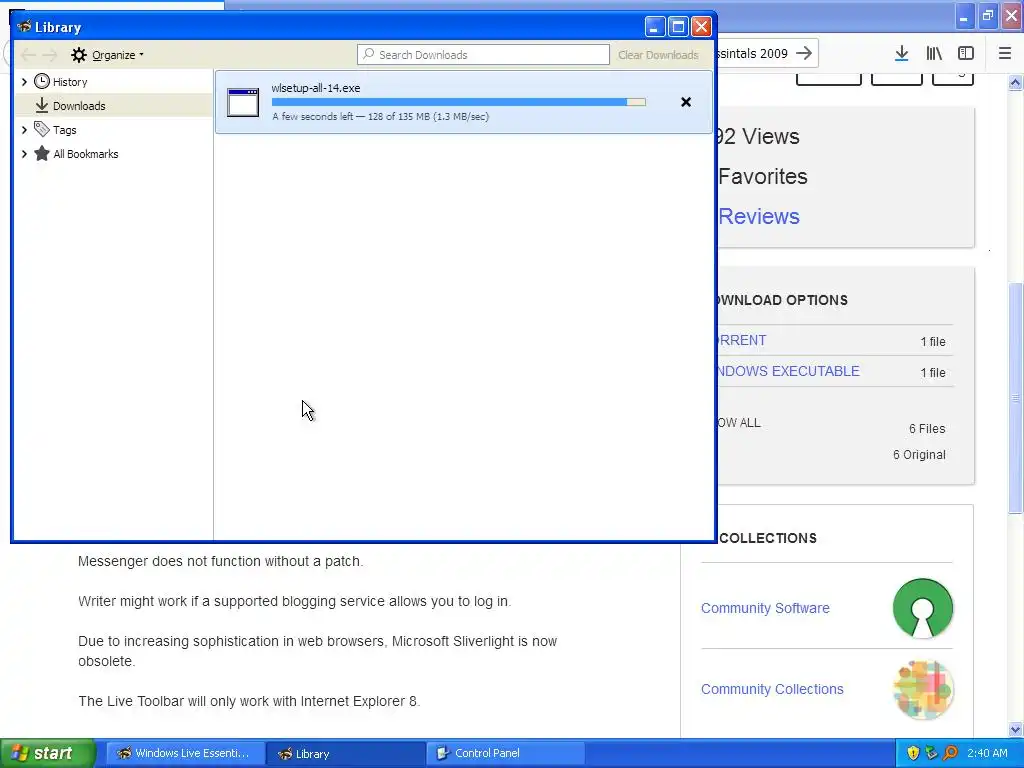Switch to the Control Panel taskbar button

tap(505, 754)
